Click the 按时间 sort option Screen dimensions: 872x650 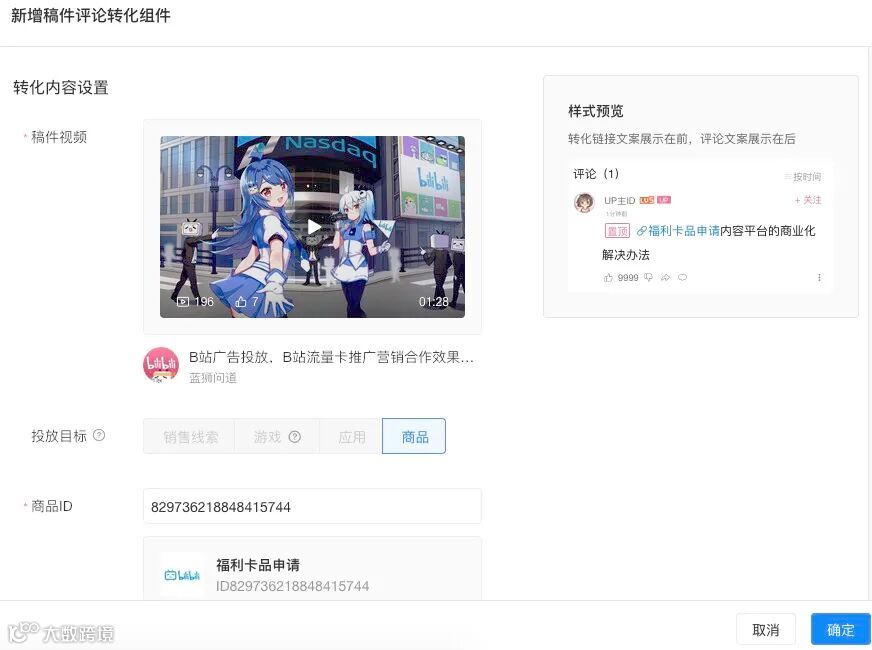802,177
